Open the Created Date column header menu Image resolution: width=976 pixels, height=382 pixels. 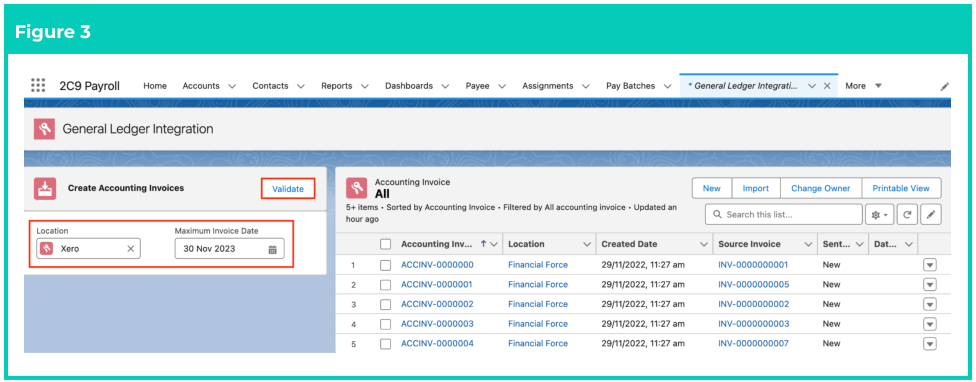click(x=703, y=245)
